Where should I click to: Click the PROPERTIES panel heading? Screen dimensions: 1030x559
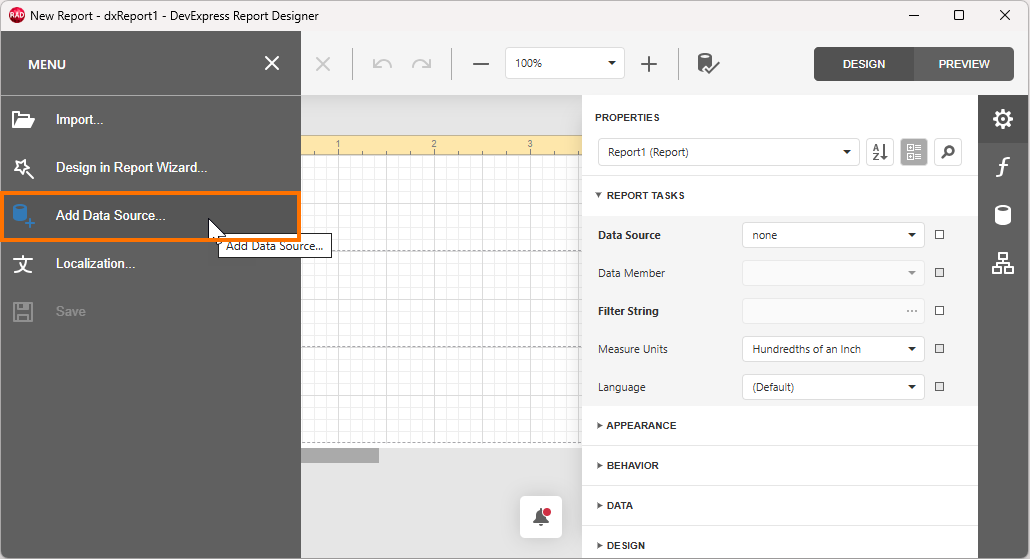[x=627, y=118]
